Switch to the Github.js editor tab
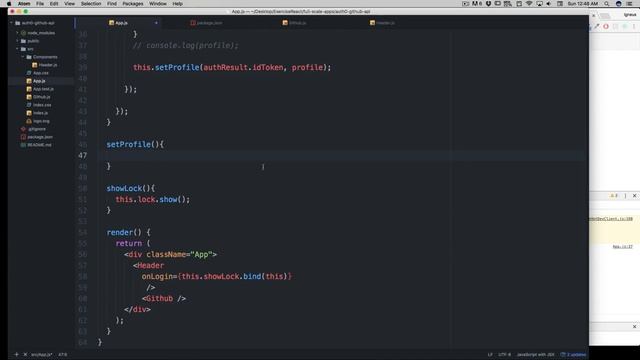This screenshot has width=640, height=360. [x=295, y=23]
